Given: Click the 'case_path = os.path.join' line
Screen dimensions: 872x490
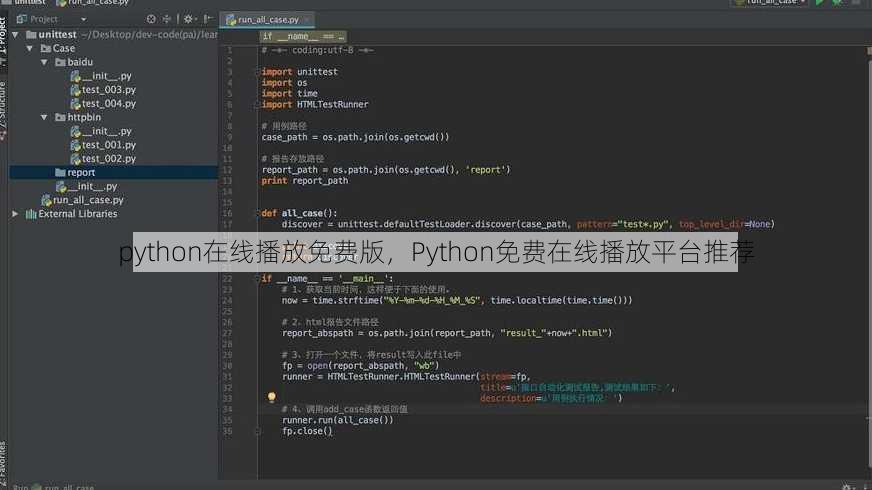Looking at the screenshot, I should pyautogui.click(x=355, y=137).
